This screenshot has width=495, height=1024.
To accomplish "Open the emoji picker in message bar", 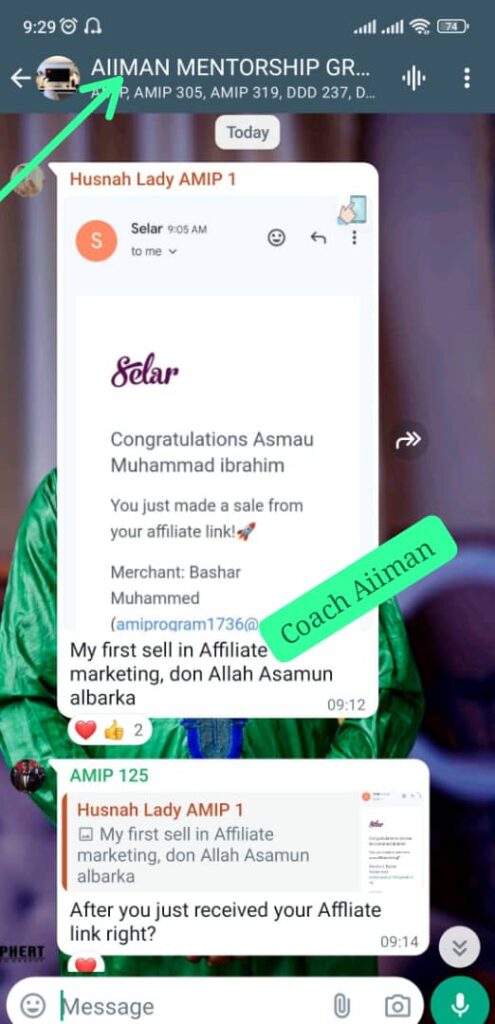I will tap(33, 1005).
